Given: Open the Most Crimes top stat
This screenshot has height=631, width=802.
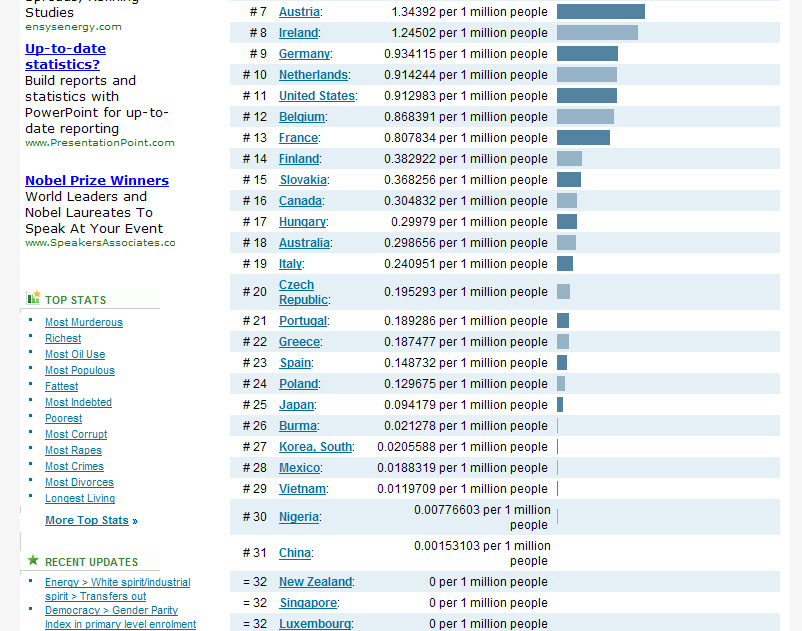Looking at the screenshot, I should point(74,466).
